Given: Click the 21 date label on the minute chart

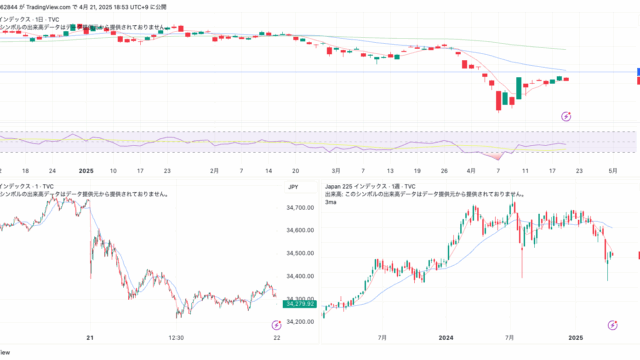Looking at the screenshot, I should coord(90,338).
